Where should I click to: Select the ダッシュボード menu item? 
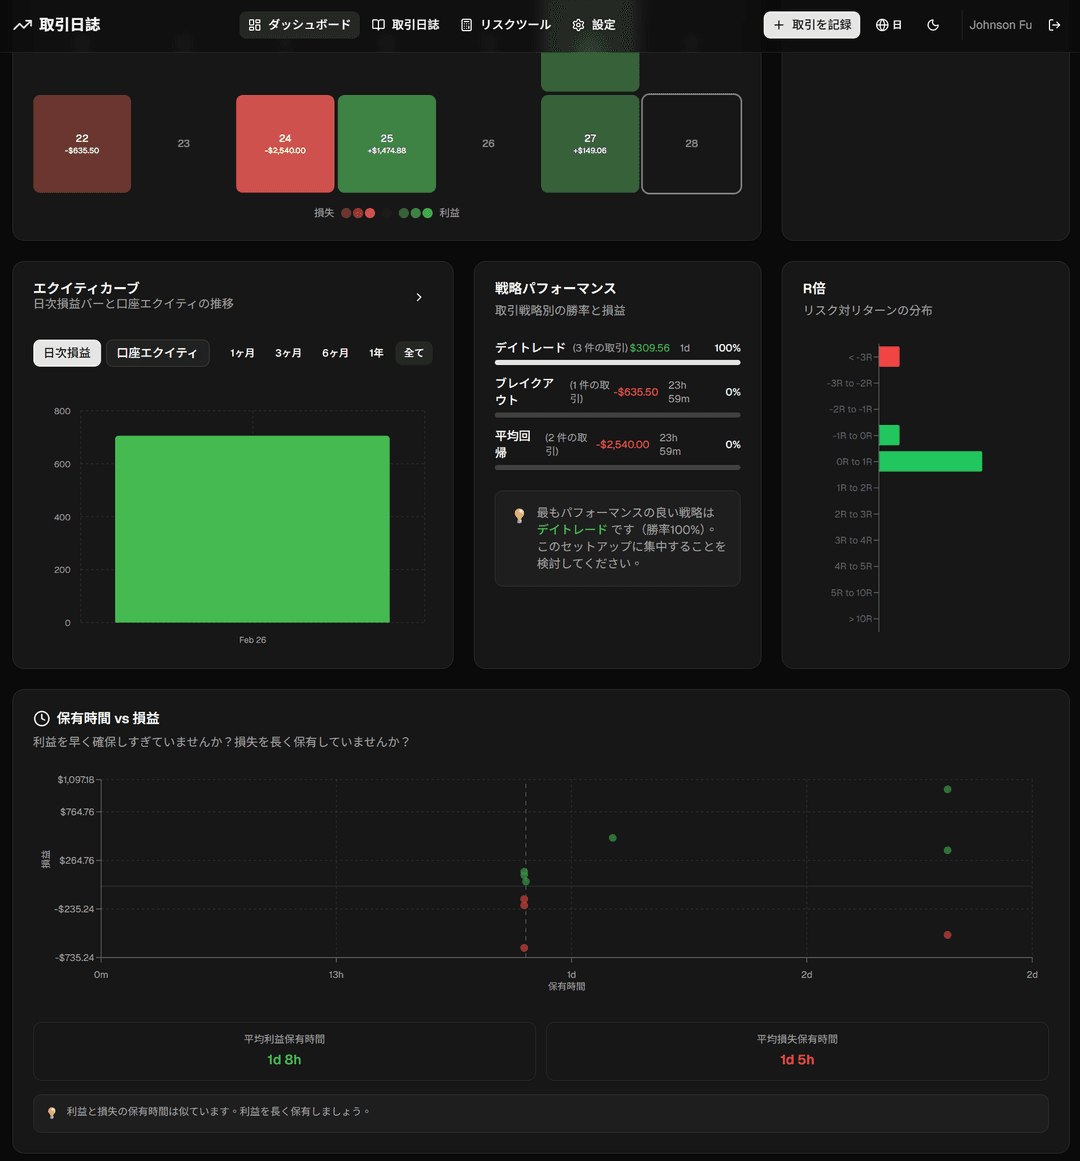(299, 24)
